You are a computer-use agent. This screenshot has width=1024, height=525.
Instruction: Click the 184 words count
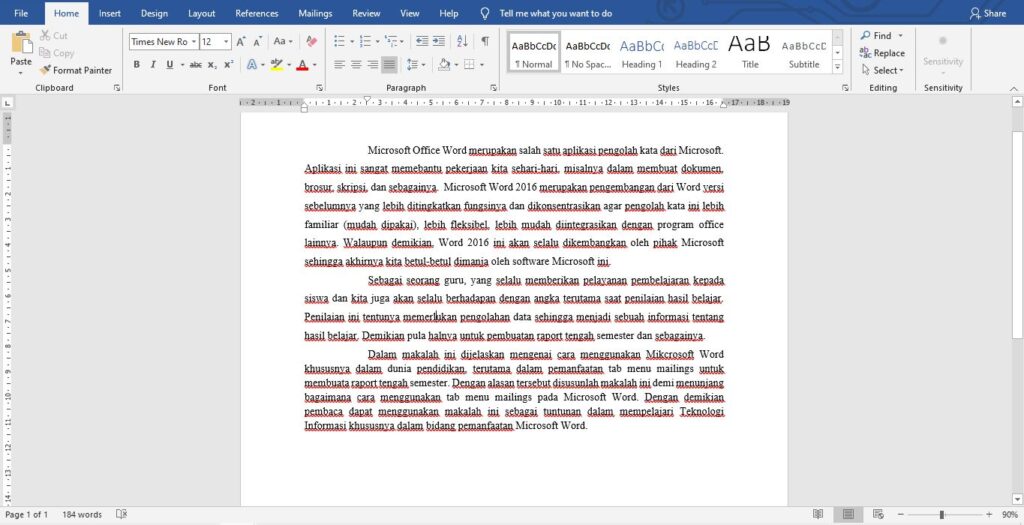(82, 515)
